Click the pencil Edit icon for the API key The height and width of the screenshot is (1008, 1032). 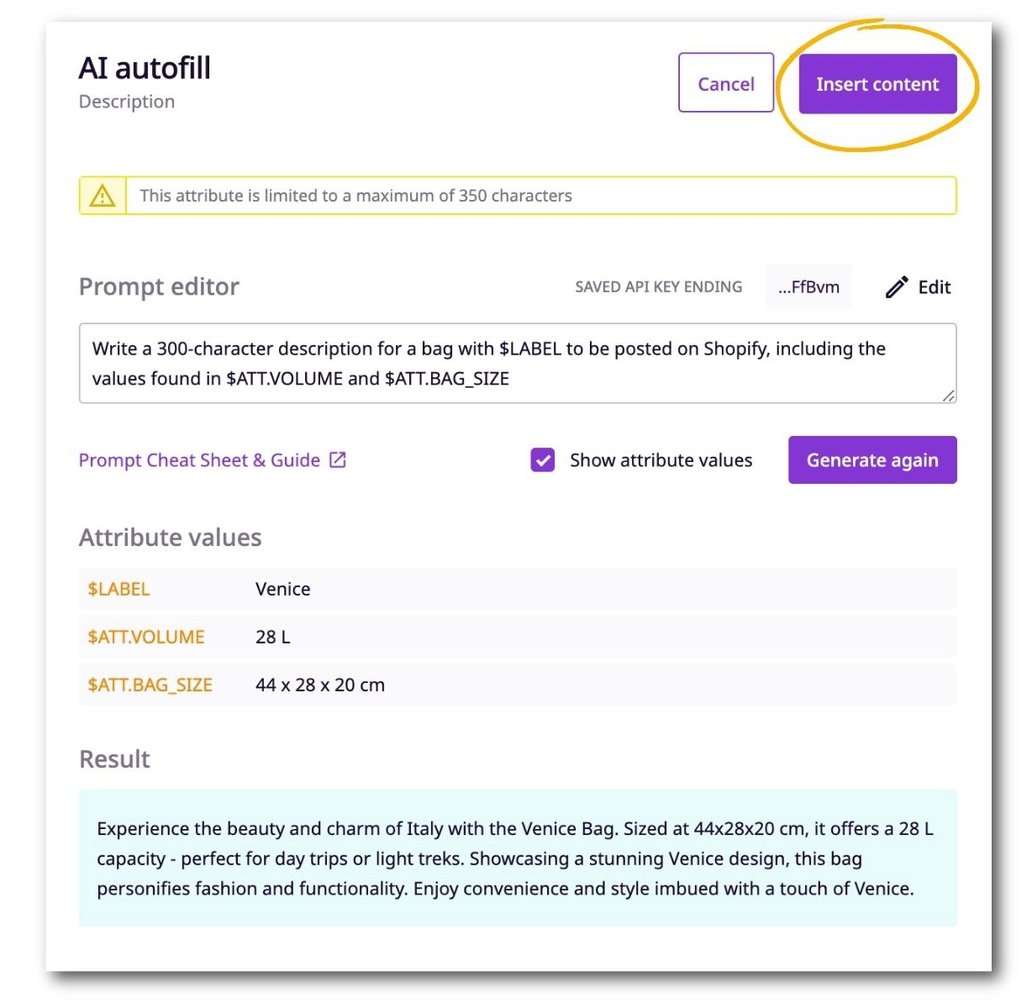[x=897, y=287]
